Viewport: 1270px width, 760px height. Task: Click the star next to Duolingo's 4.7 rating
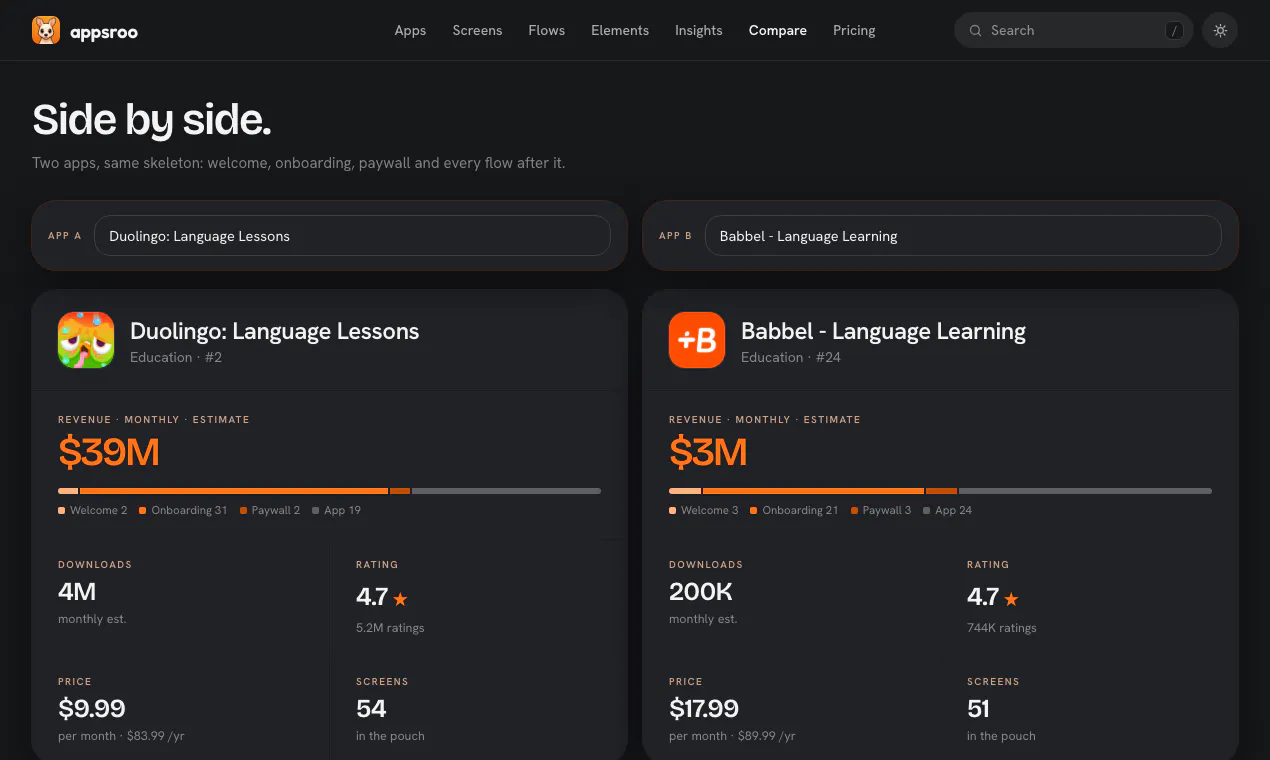tap(400, 599)
